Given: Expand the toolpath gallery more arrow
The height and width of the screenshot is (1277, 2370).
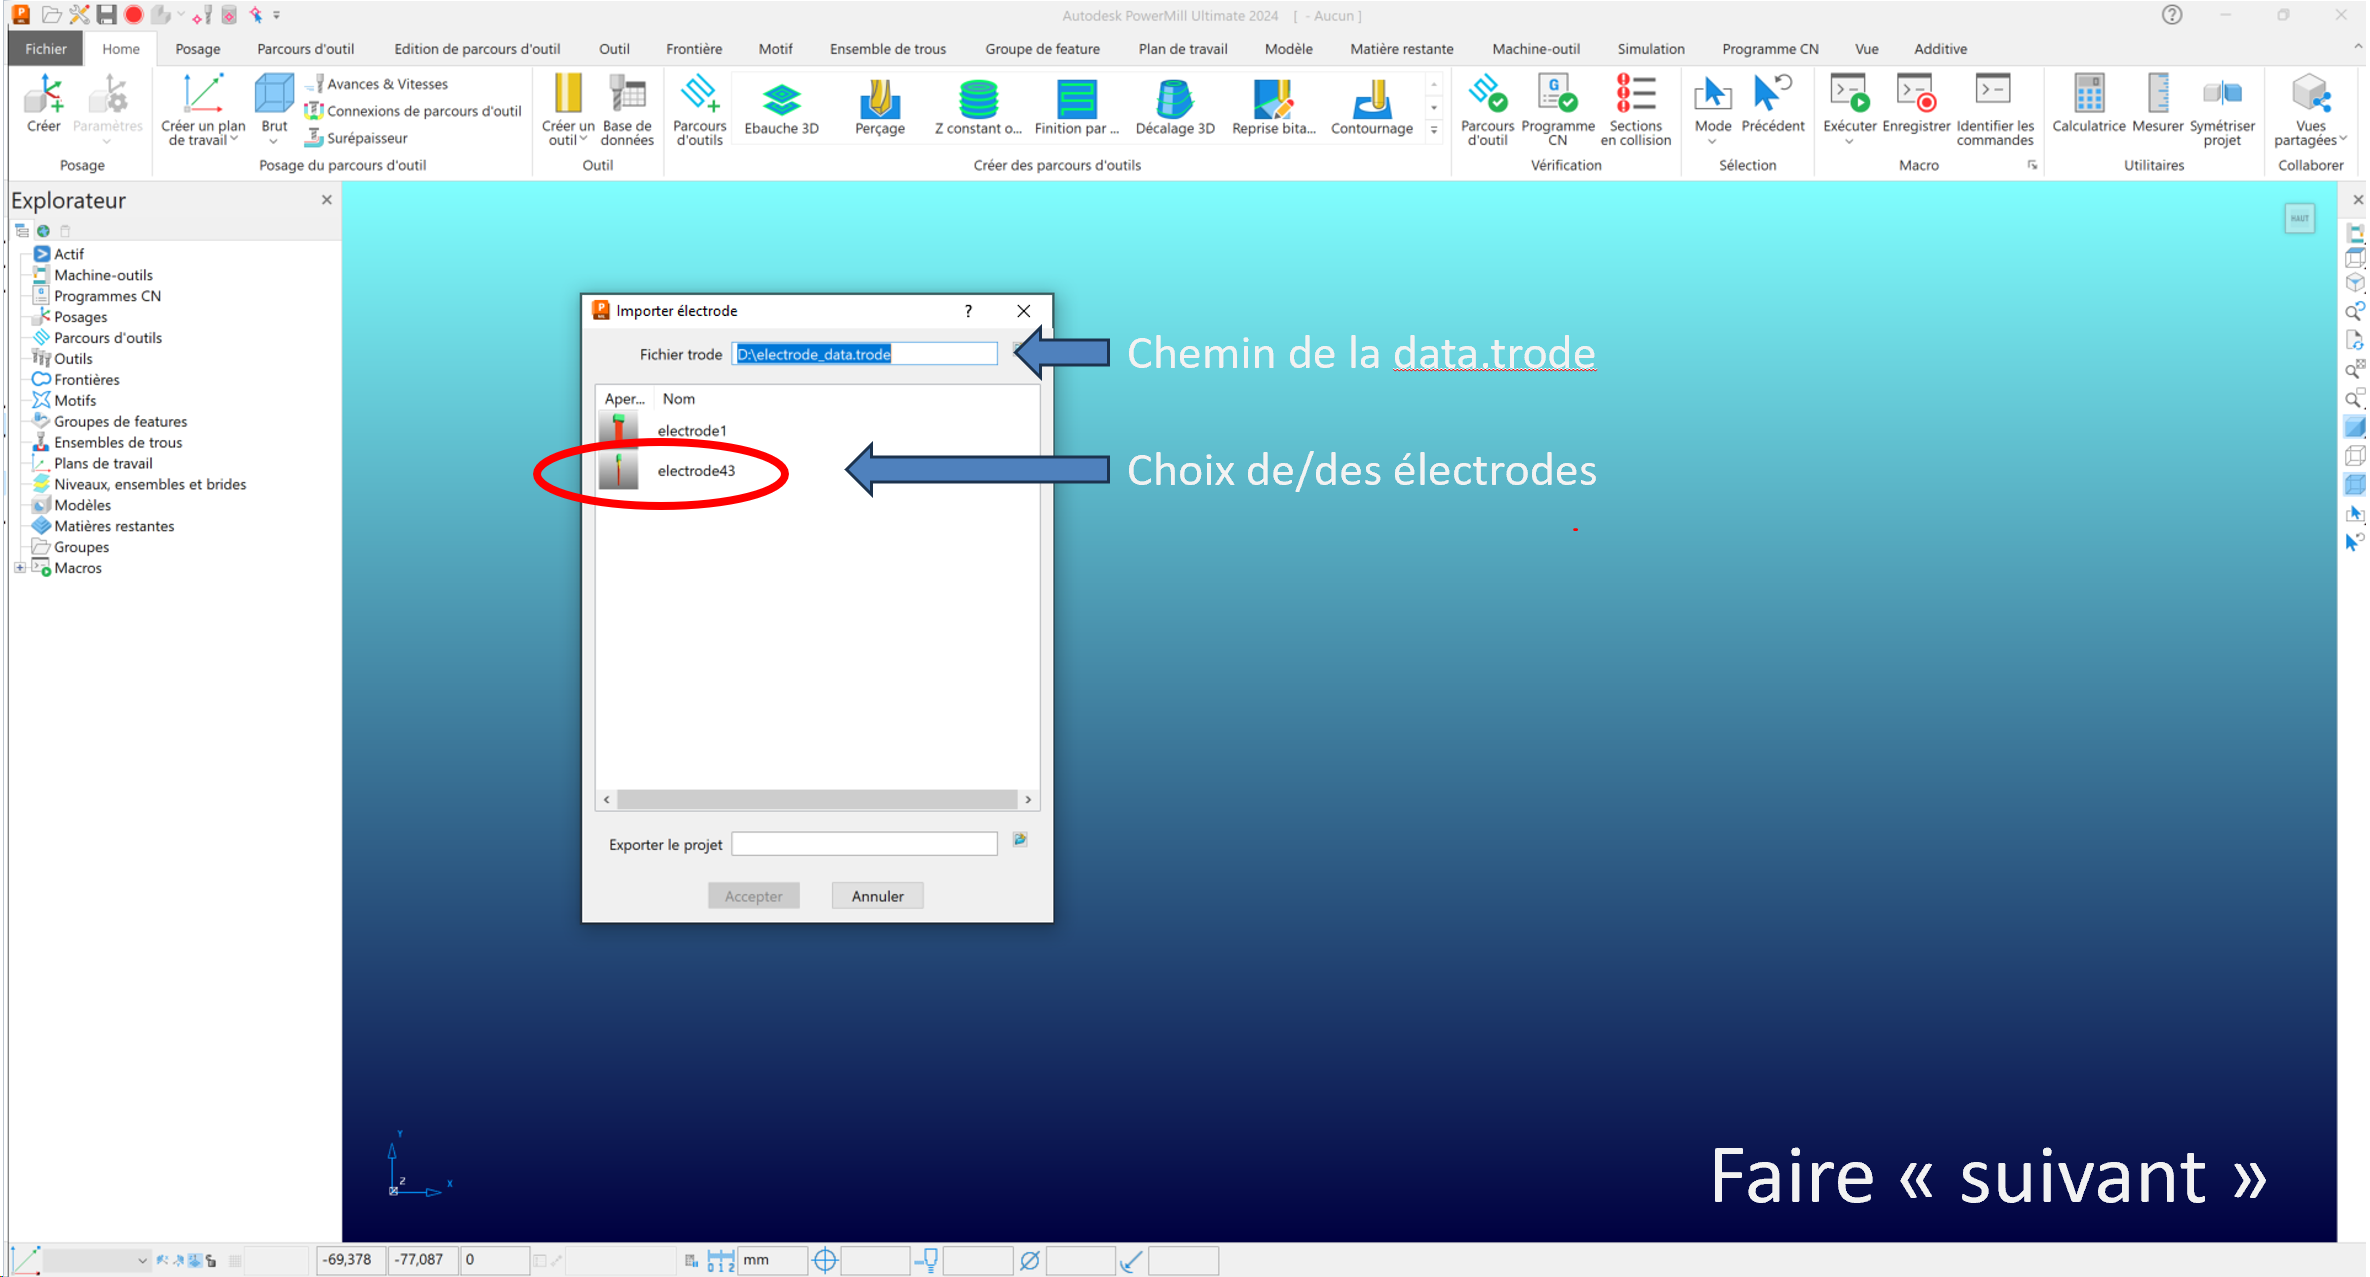Looking at the screenshot, I should pyautogui.click(x=1434, y=130).
